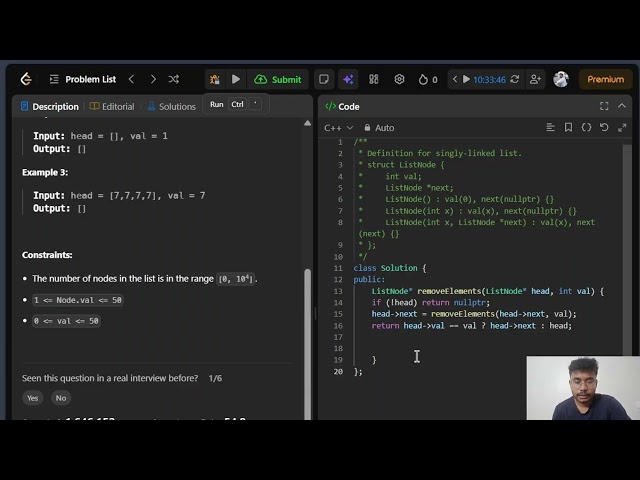Click the removeElements function signature line
The width and height of the screenshot is (640, 480).
coord(488,291)
